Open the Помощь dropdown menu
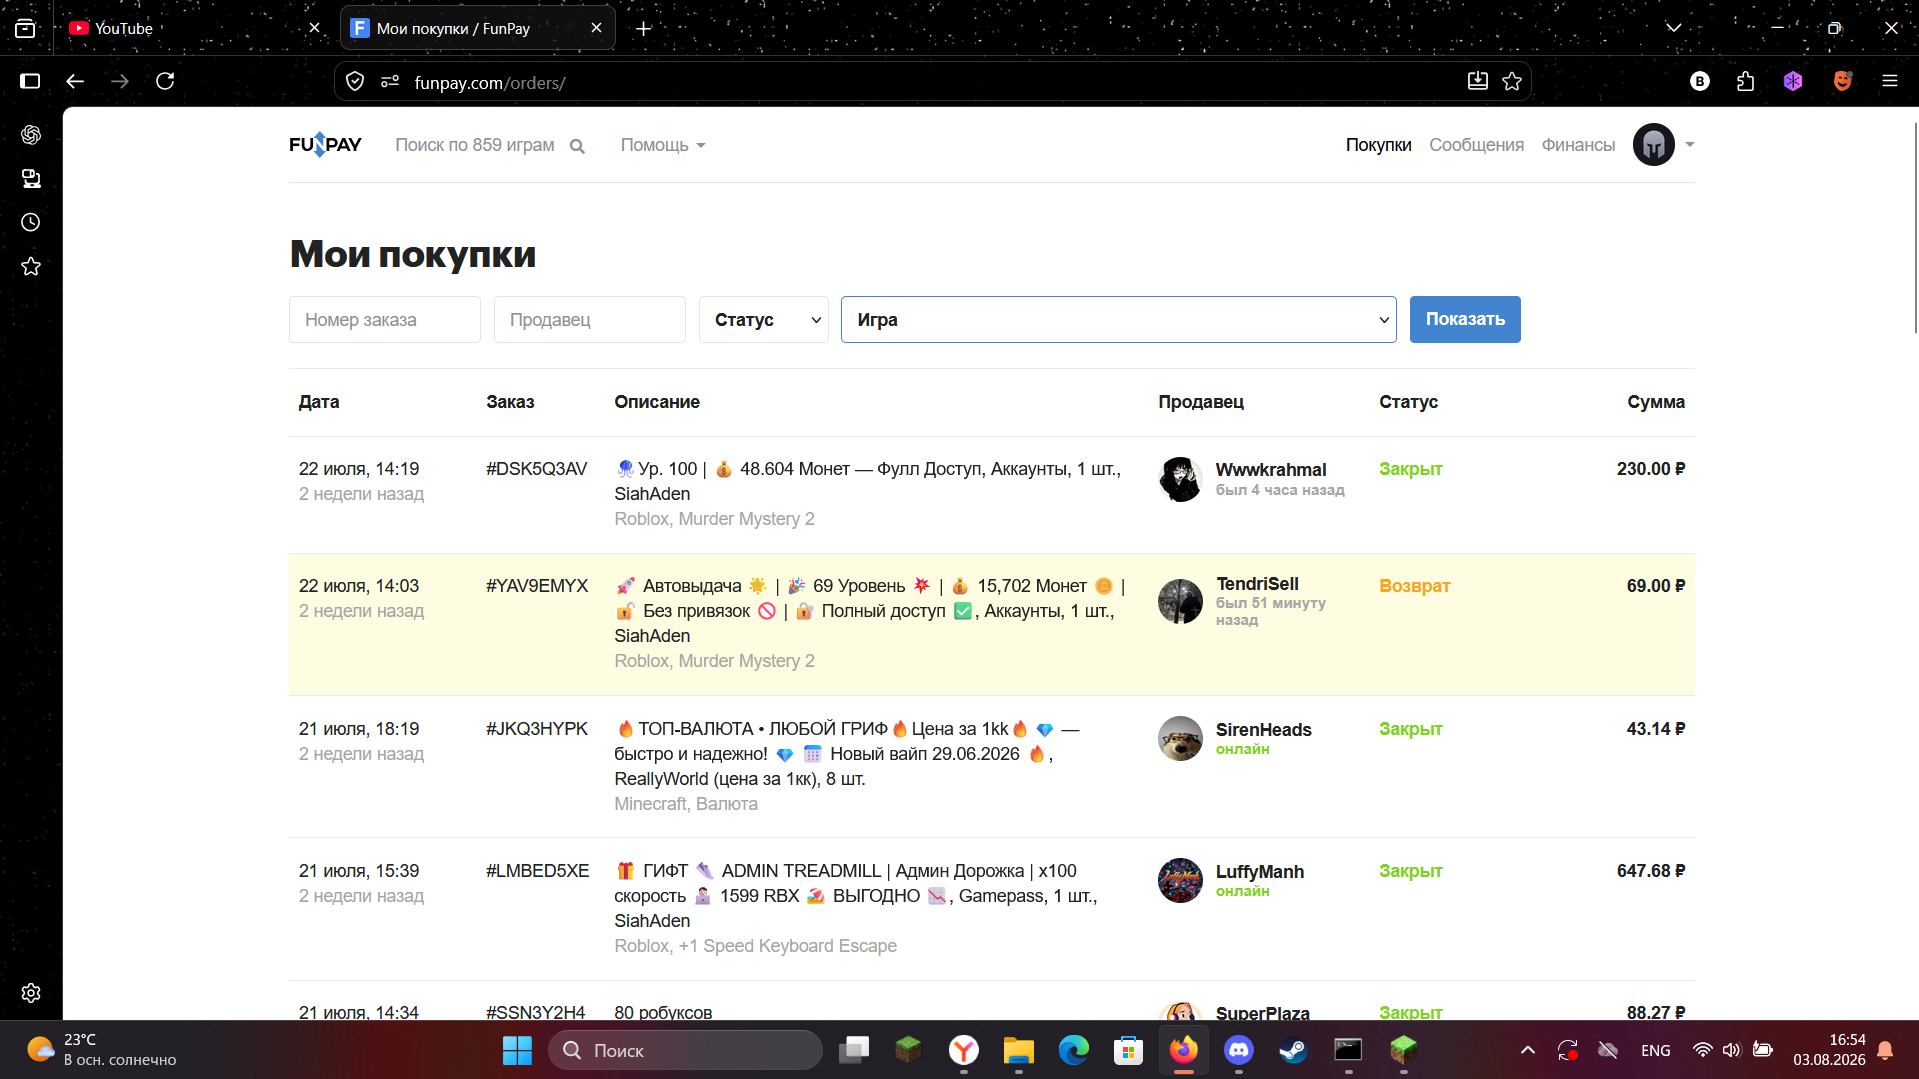Image resolution: width=1919 pixels, height=1079 pixels. (x=662, y=145)
